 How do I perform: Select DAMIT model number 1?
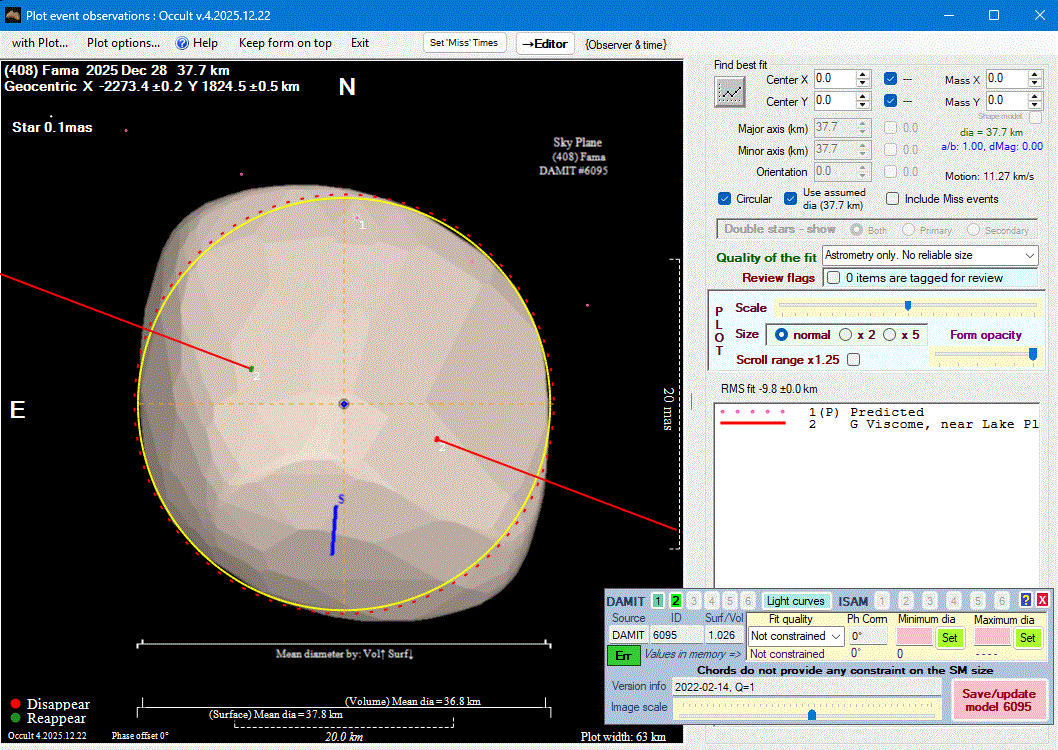[x=658, y=601]
